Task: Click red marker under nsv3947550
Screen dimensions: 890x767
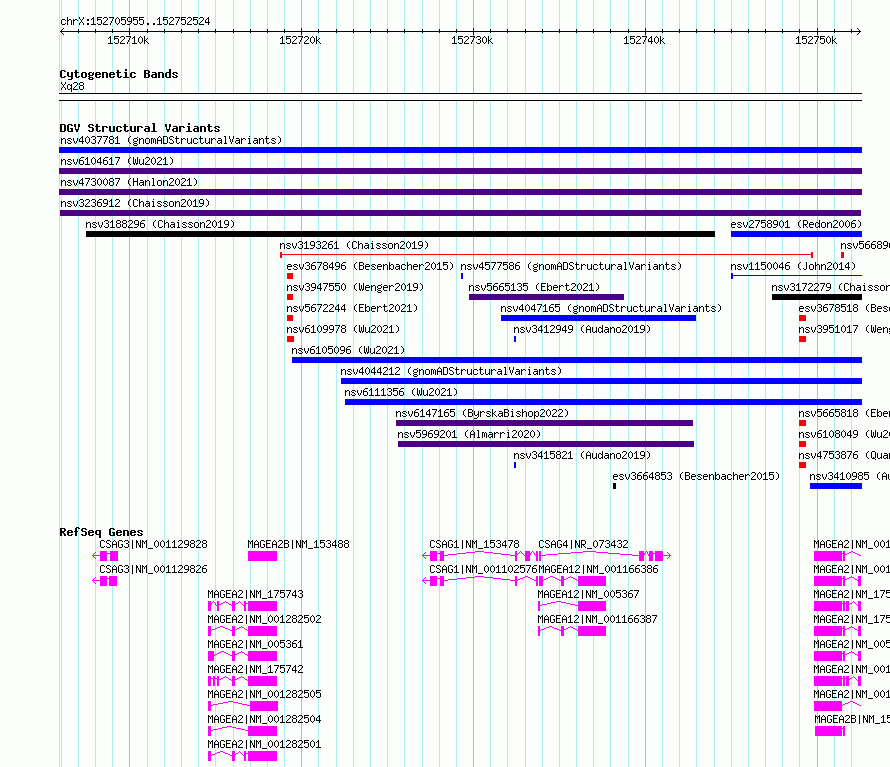Action: coord(290,297)
